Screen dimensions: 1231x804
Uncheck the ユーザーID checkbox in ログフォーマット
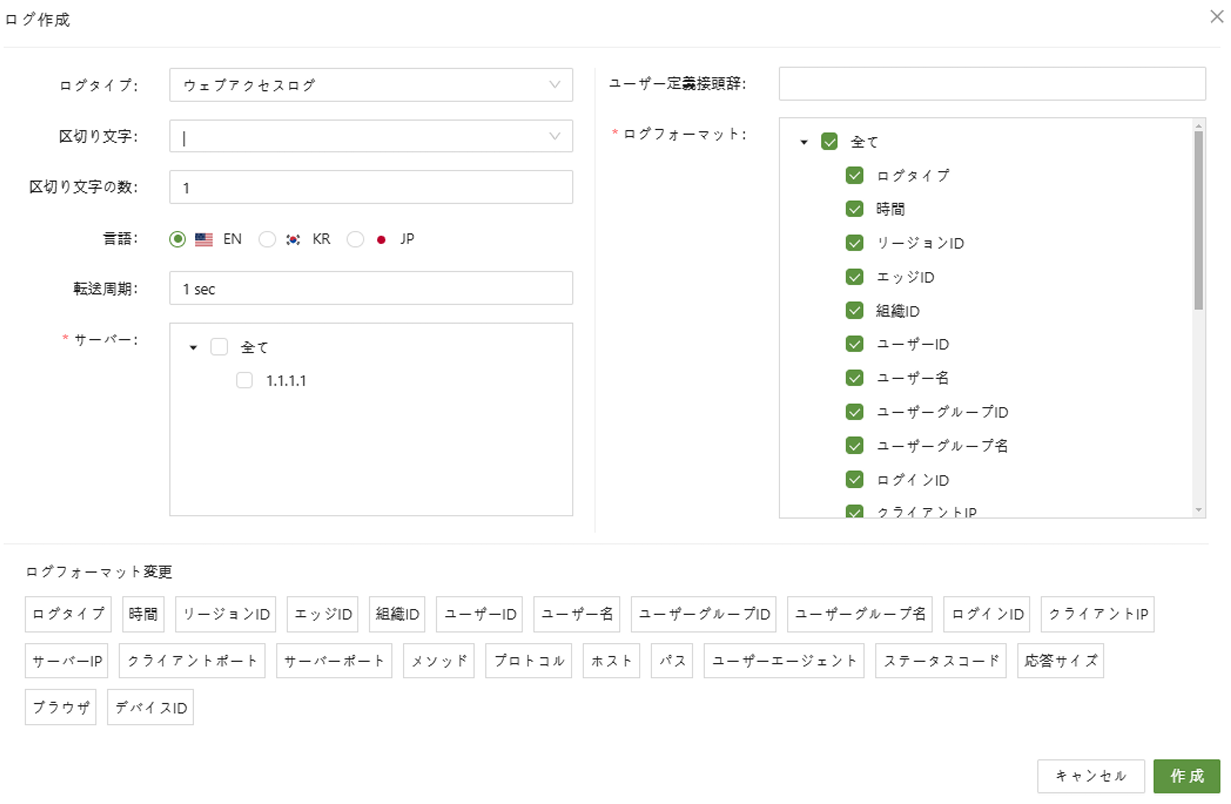(854, 343)
